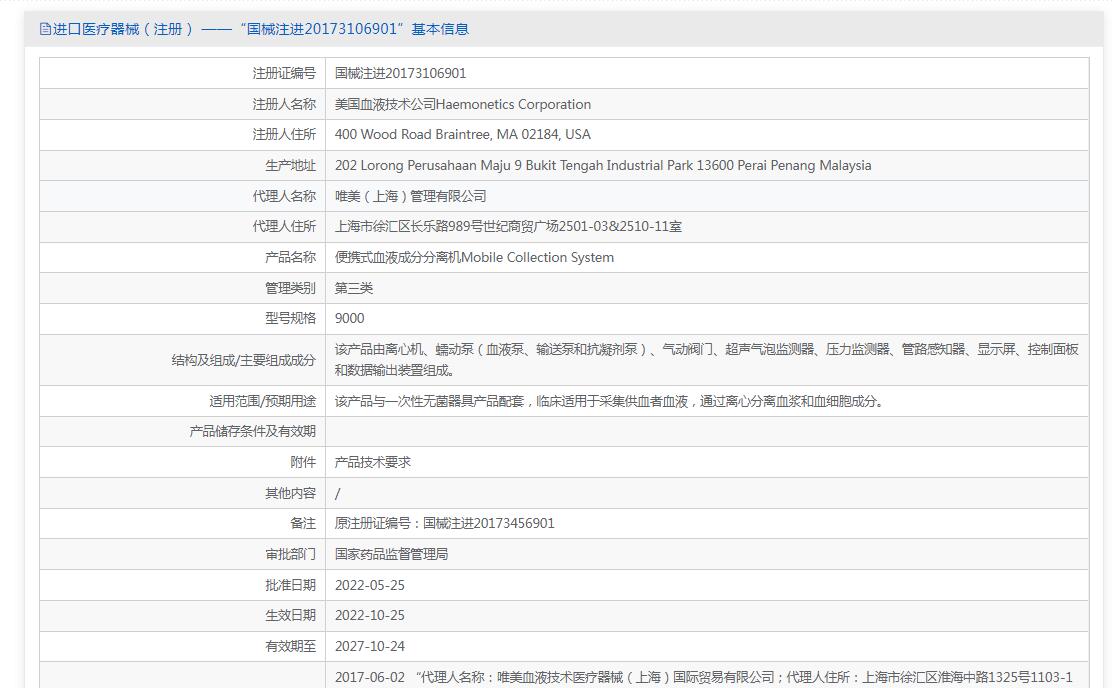Screen dimensions: 1112x688
Task: Click the management category value 第三类
Action: pyautogui.click(x=354, y=288)
